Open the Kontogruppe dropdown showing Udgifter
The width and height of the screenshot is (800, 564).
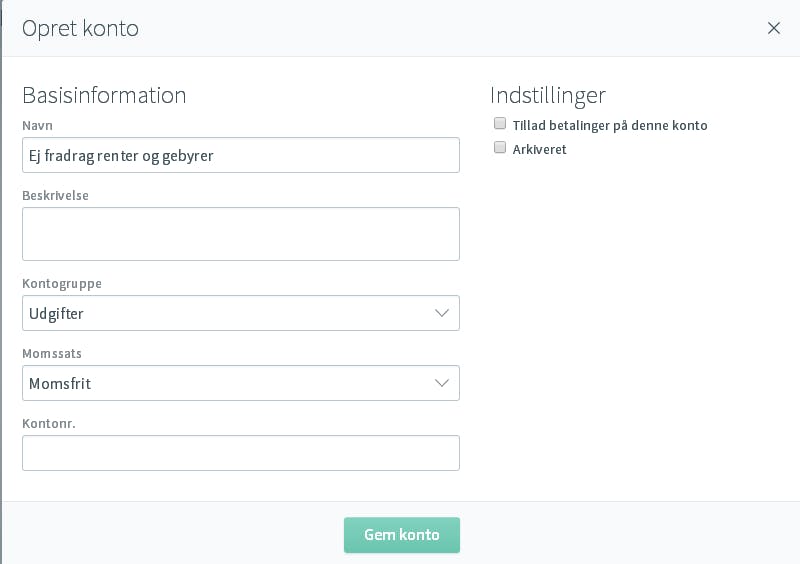[241, 313]
